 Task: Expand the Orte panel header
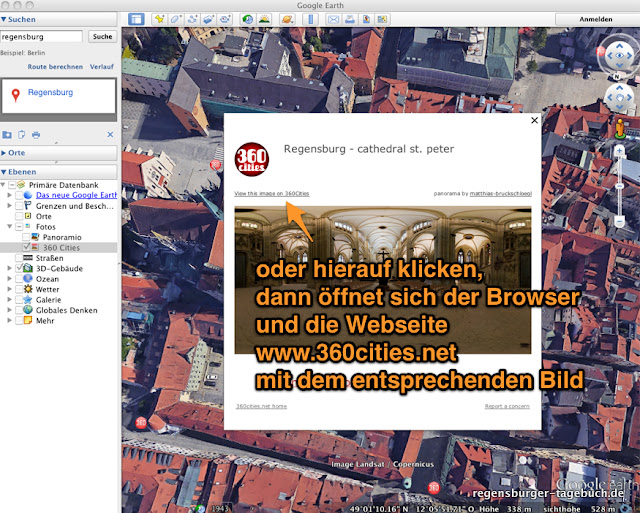58,153
